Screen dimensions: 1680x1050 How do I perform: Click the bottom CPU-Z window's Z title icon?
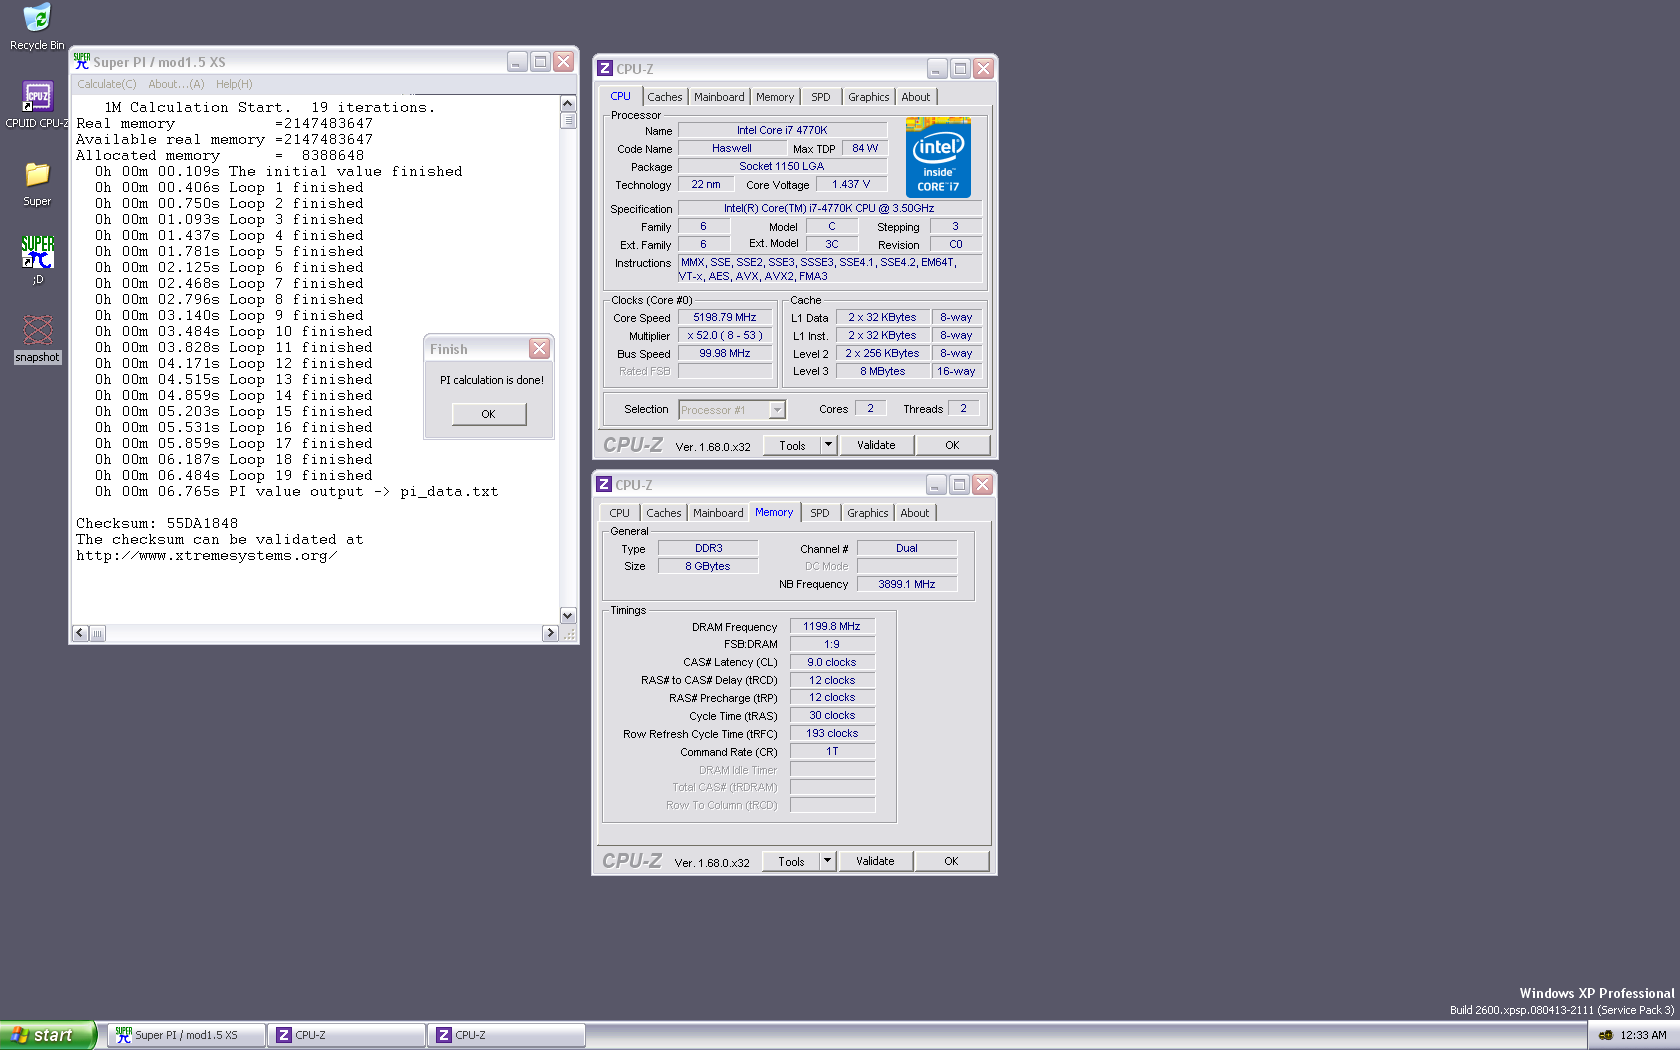604,484
